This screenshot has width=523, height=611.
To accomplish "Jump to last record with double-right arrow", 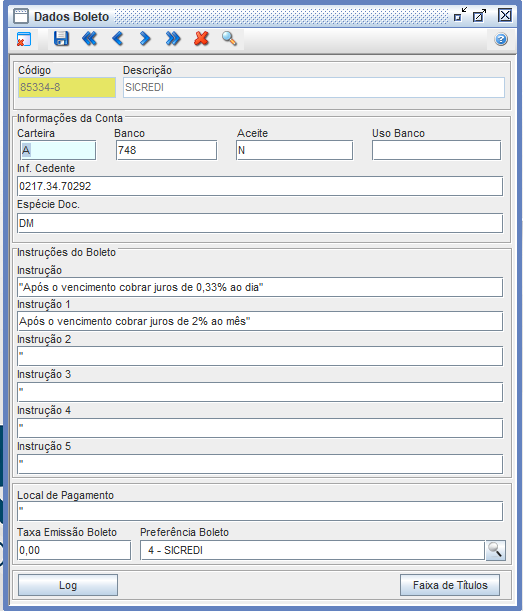I will coord(173,39).
